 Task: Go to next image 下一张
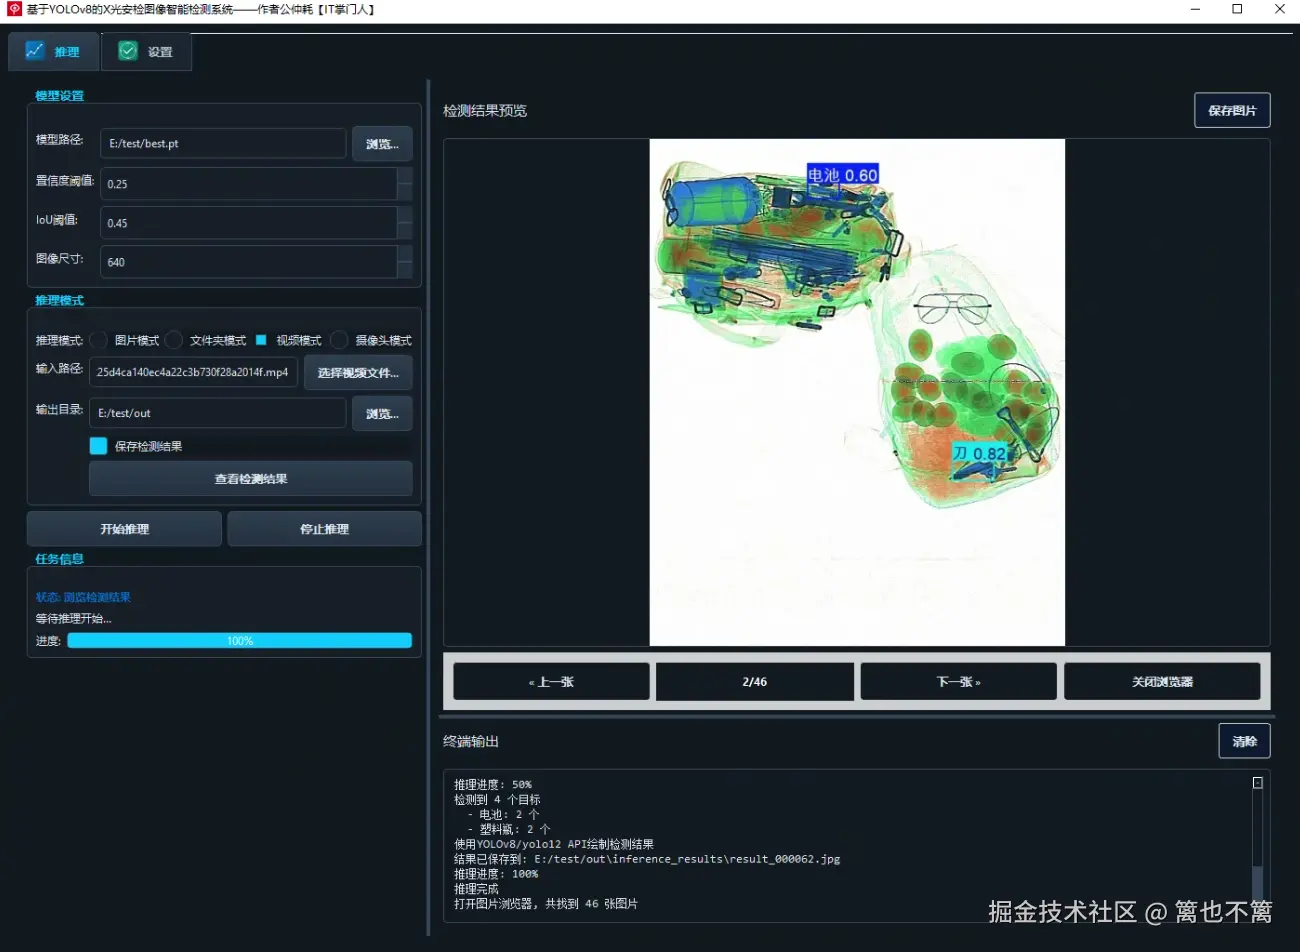(958, 682)
